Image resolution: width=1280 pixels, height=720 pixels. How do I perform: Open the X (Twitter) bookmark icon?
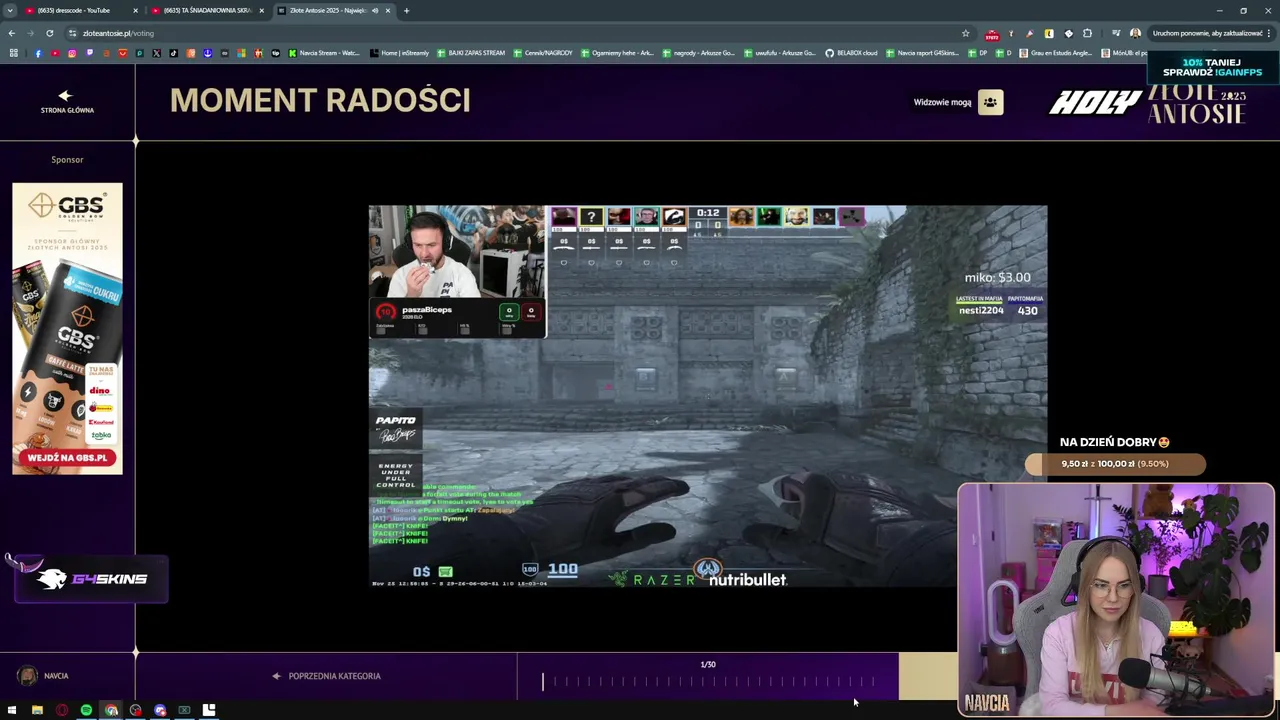[156, 53]
